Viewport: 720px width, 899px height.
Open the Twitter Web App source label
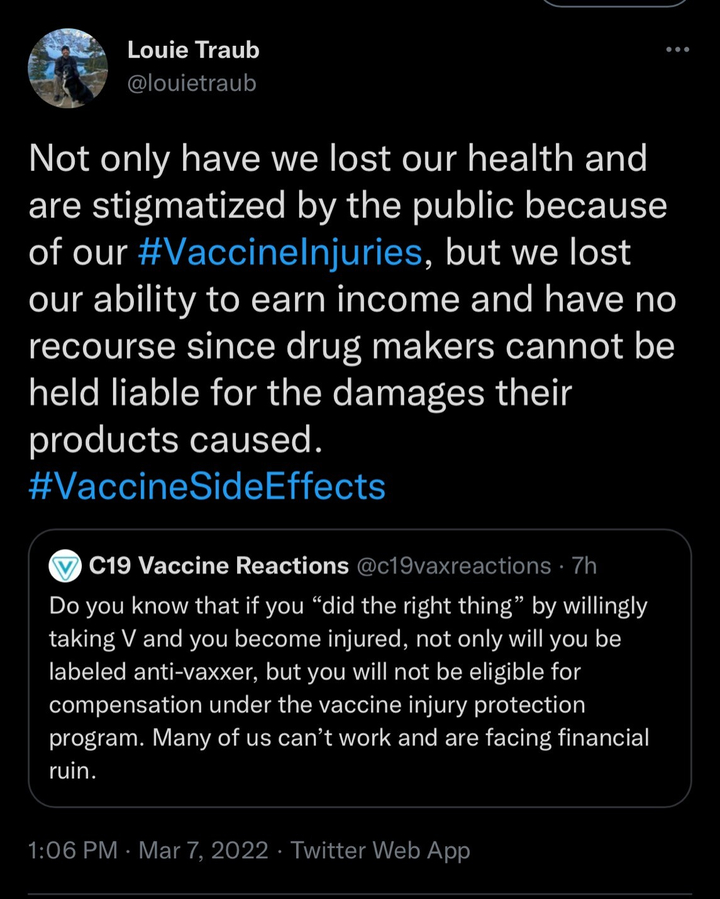pos(379,851)
